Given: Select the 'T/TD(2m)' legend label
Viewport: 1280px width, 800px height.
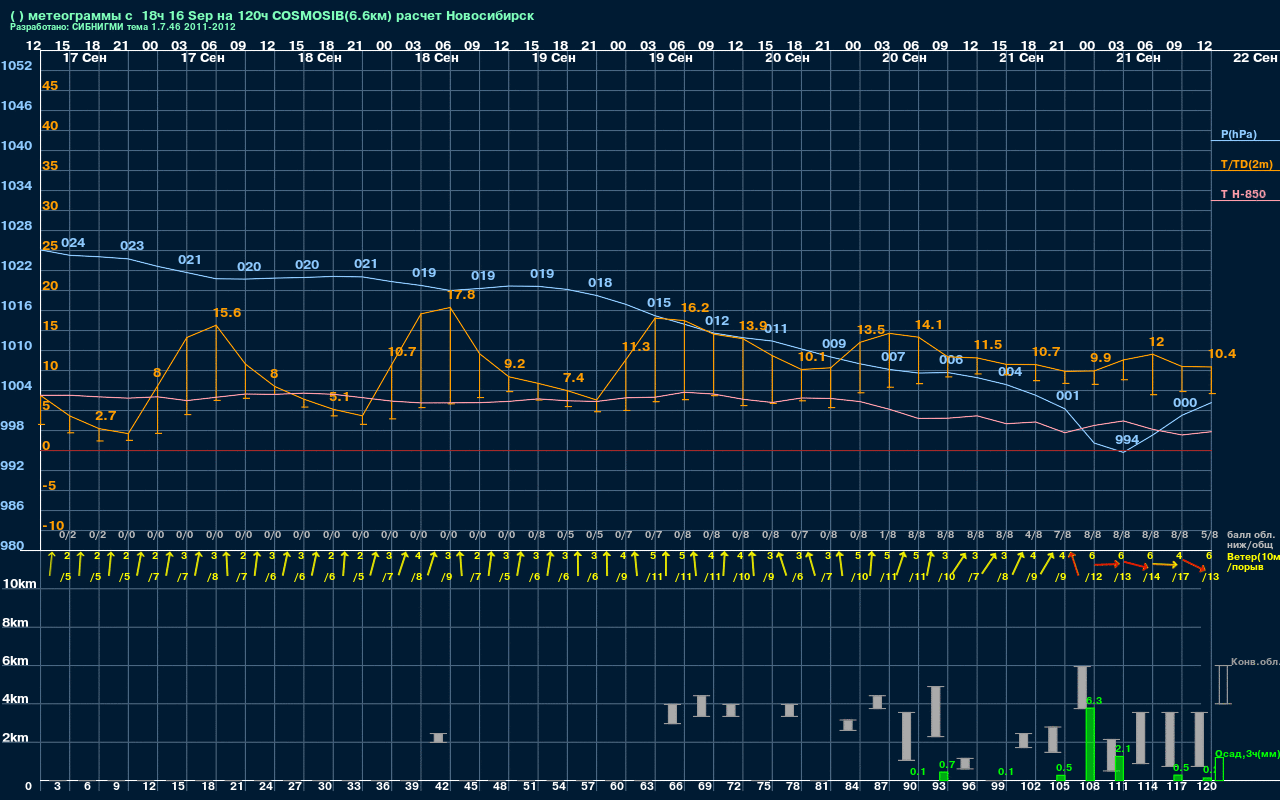Looking at the screenshot, I should pyautogui.click(x=1246, y=164).
